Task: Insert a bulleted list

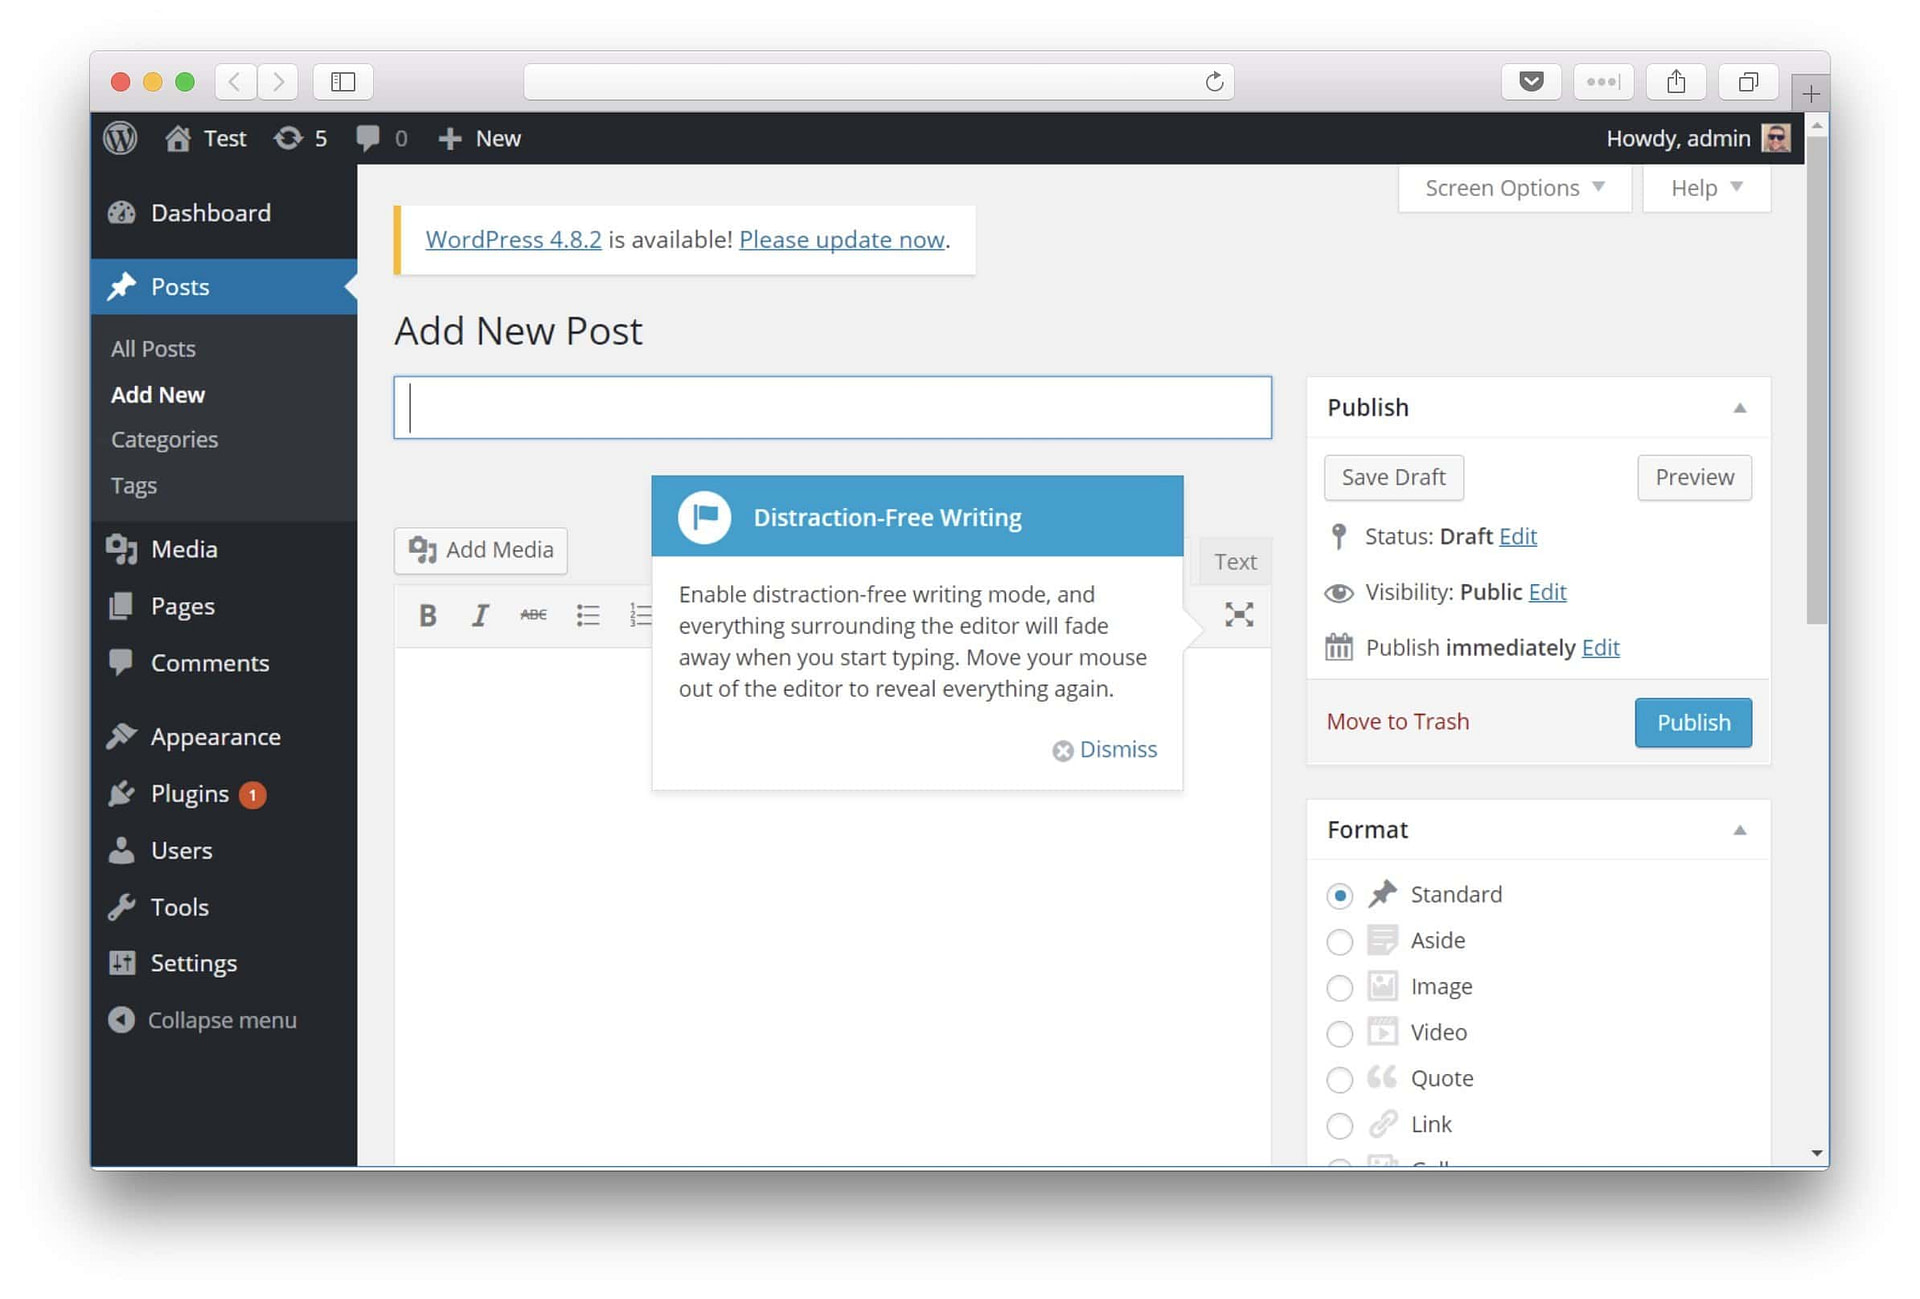Action: point(588,615)
